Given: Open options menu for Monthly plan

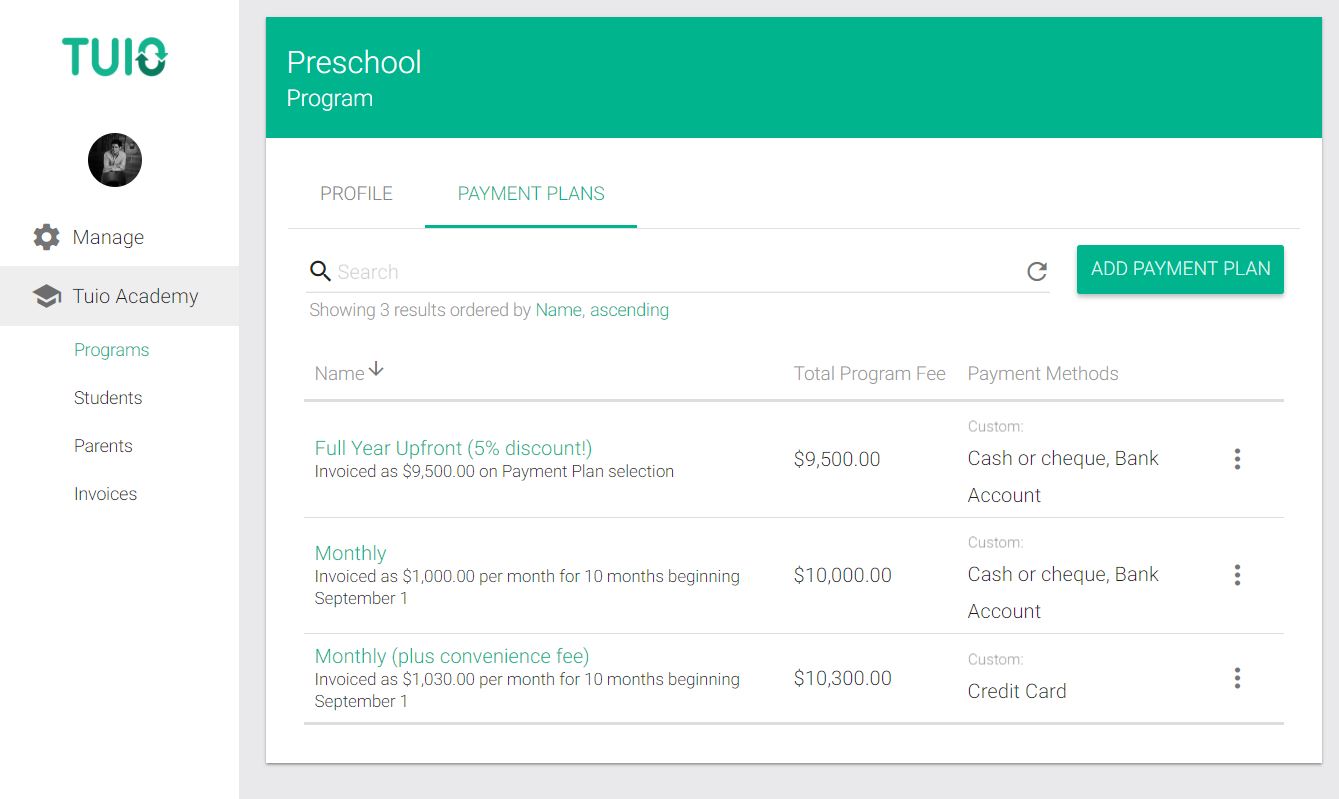Looking at the screenshot, I should point(1237,575).
